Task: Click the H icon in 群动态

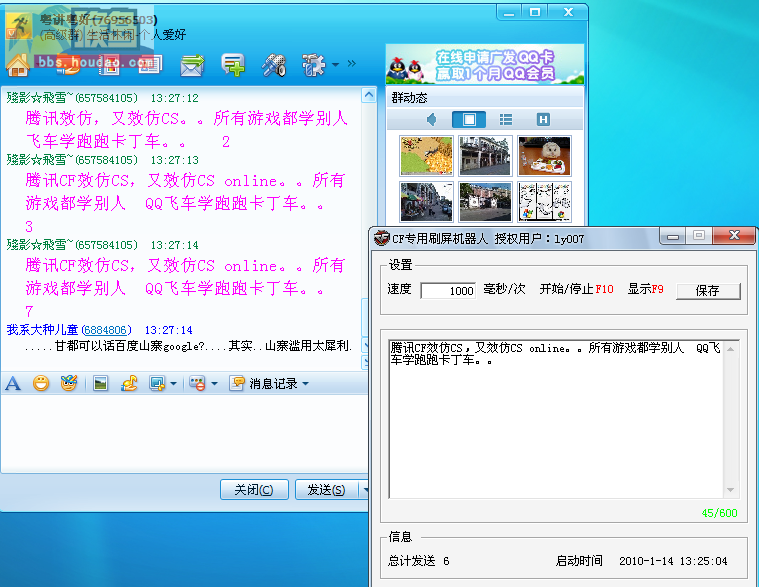Action: (x=543, y=119)
